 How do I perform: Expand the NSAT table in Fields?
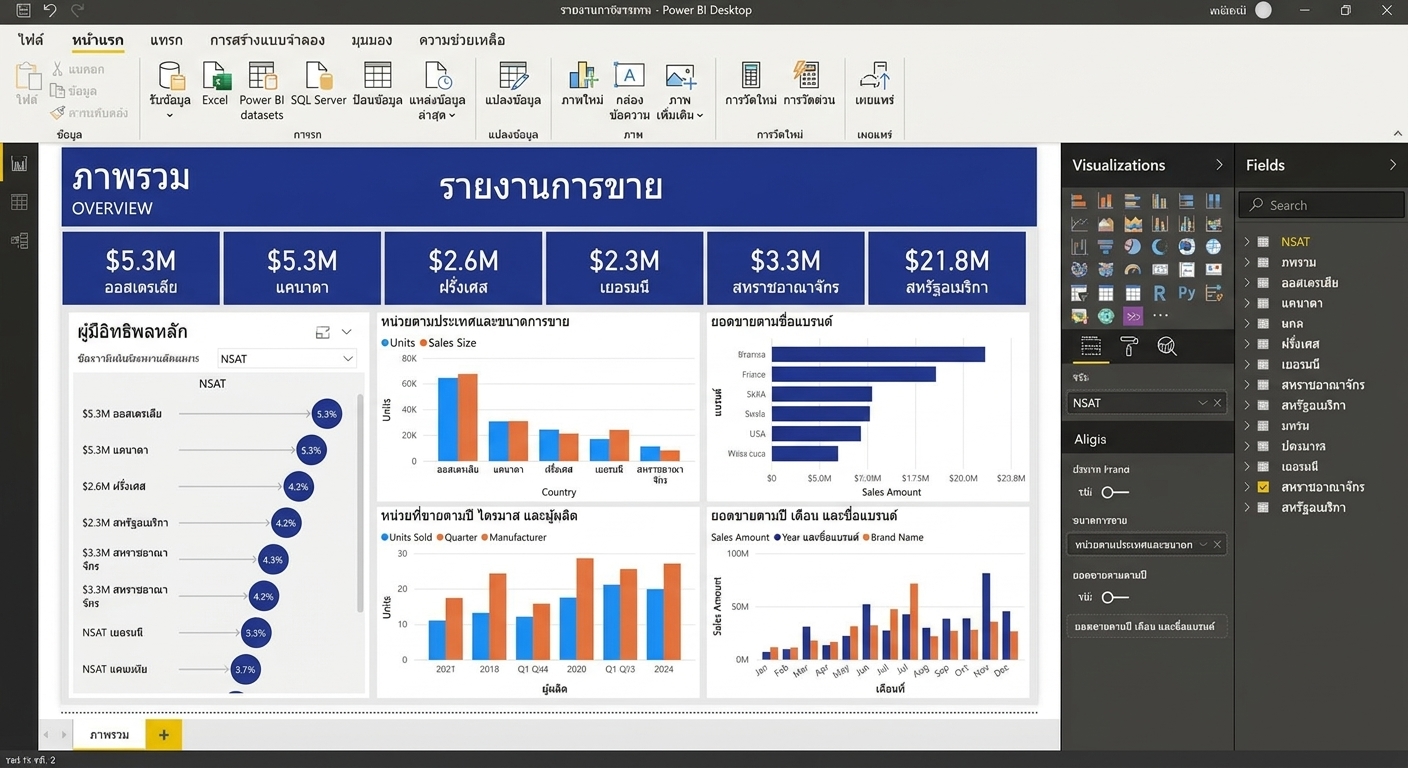tap(1247, 242)
